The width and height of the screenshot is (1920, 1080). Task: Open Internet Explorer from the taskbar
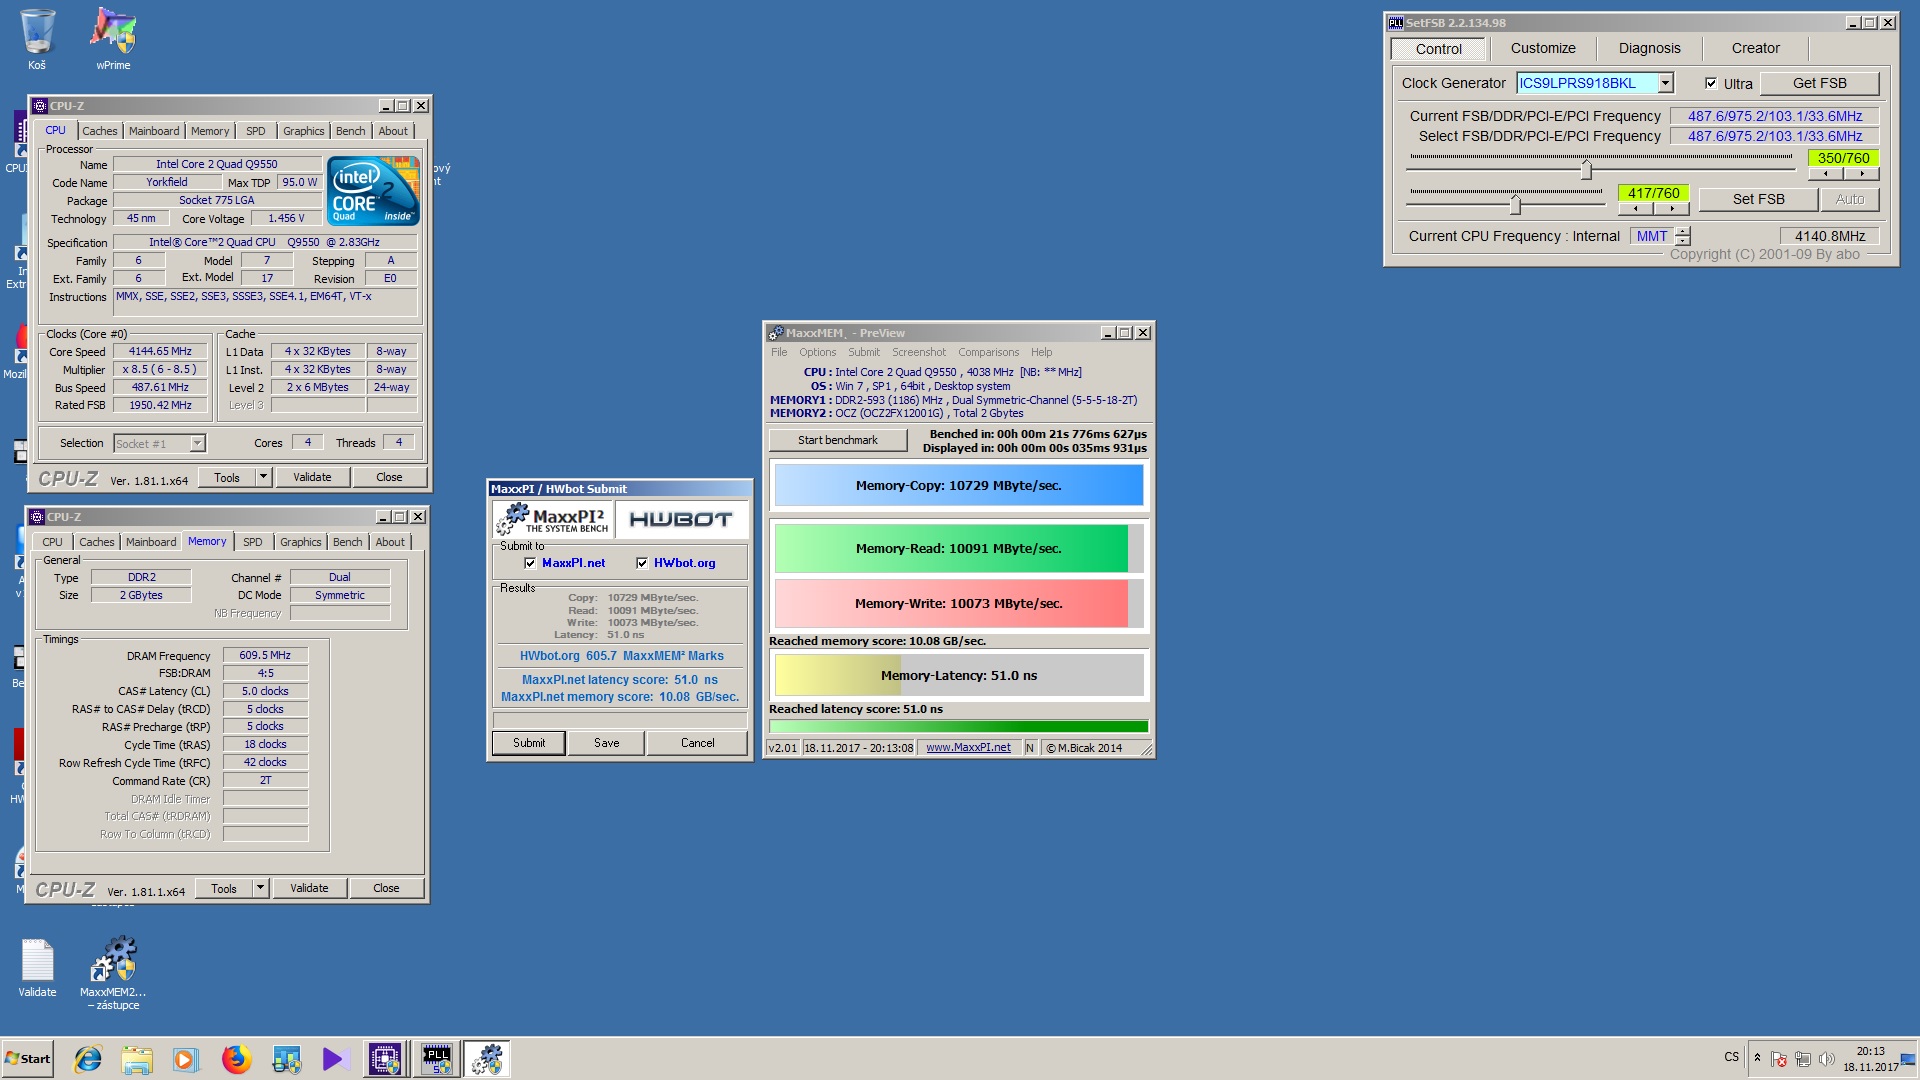pyautogui.click(x=88, y=1059)
